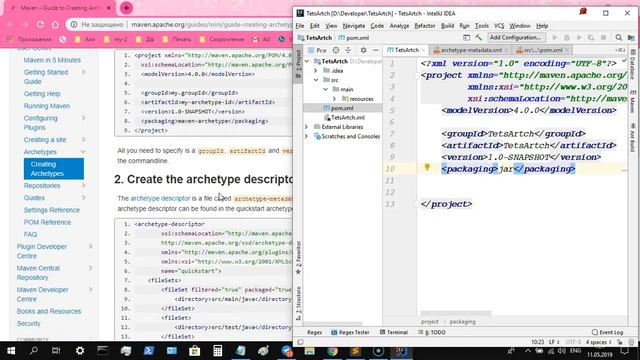Click packaging breadcrumb under editor
This screenshot has height=360, width=640.
tap(462, 322)
